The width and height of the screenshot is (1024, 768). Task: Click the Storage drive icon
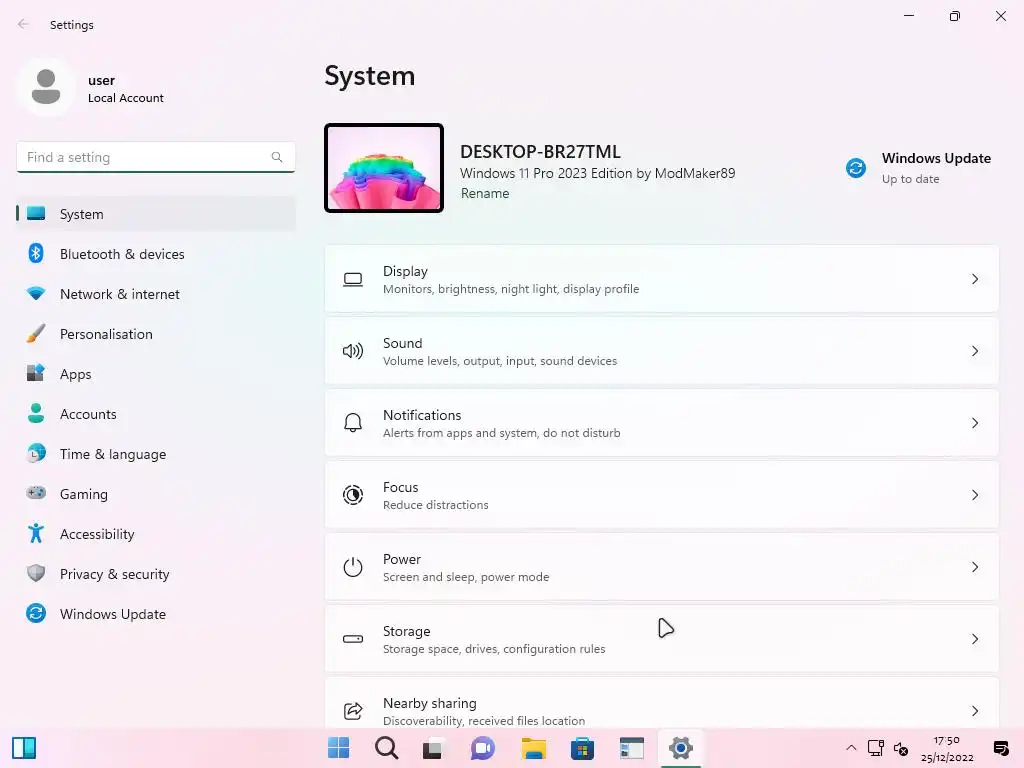coord(353,639)
